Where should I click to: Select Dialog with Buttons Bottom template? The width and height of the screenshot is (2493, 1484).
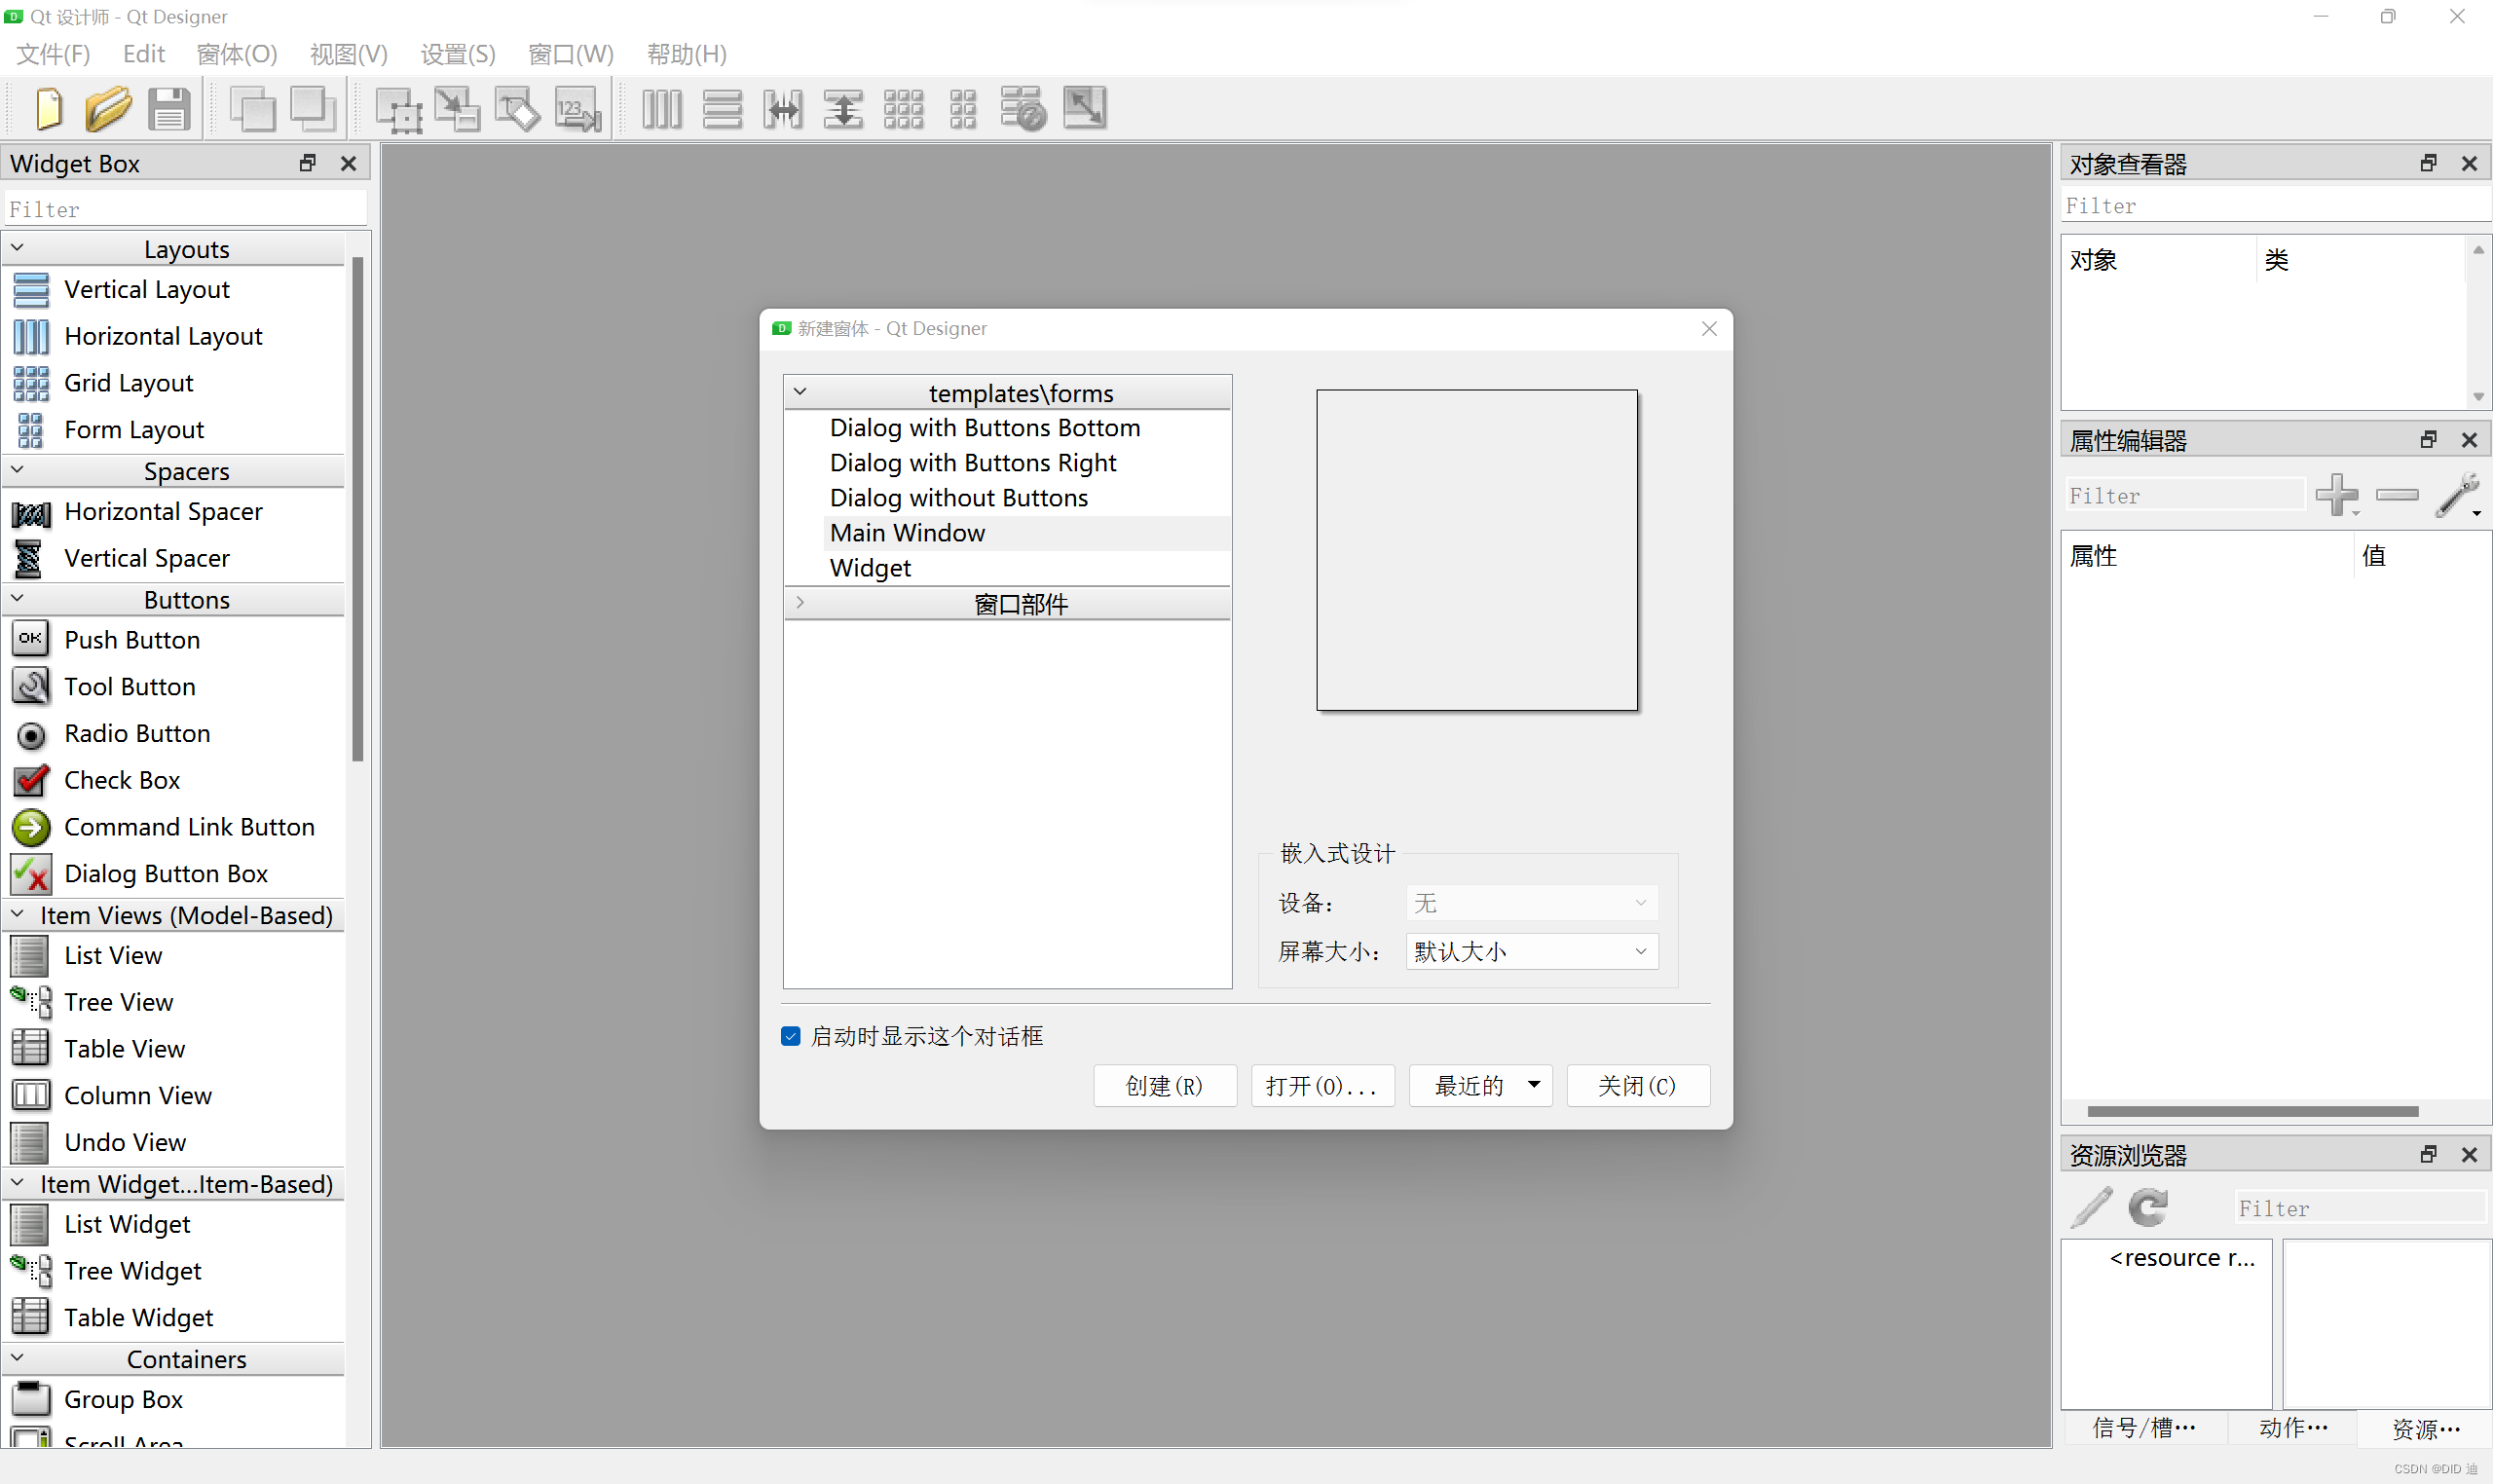pyautogui.click(x=985, y=426)
